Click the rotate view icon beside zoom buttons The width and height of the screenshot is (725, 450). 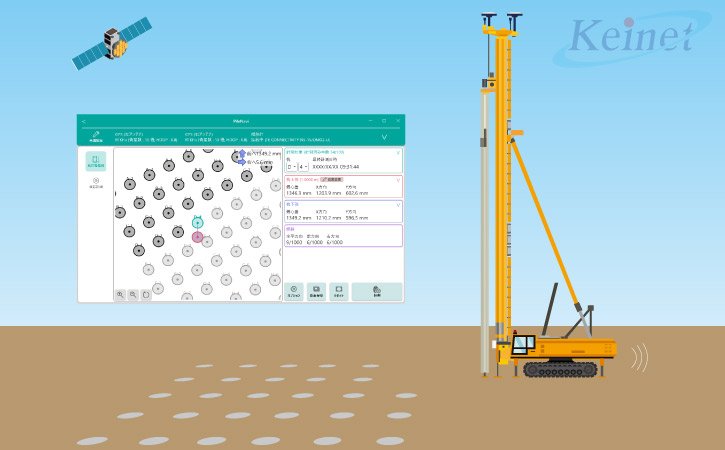click(146, 295)
